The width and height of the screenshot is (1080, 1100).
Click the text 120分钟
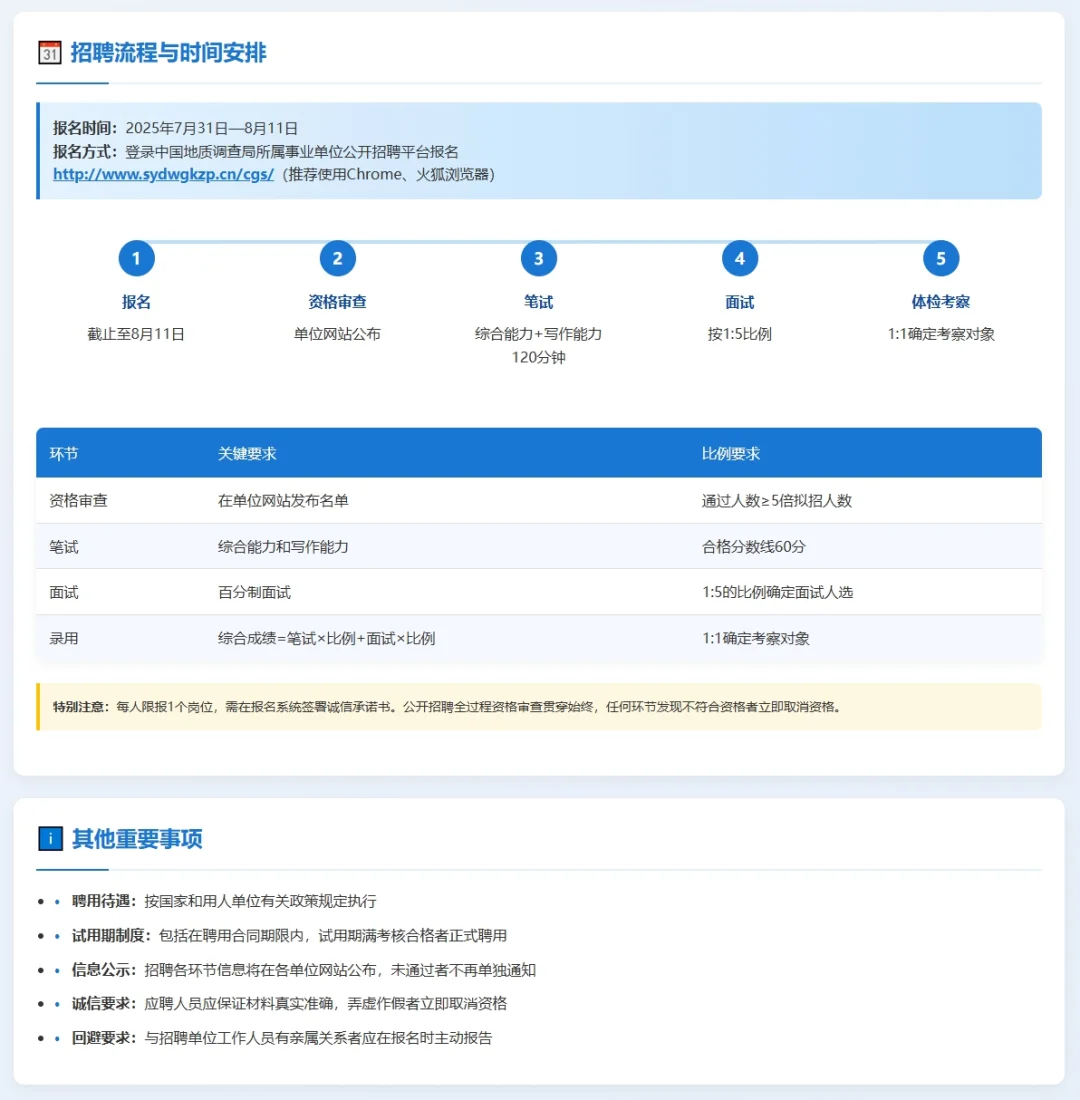point(539,358)
